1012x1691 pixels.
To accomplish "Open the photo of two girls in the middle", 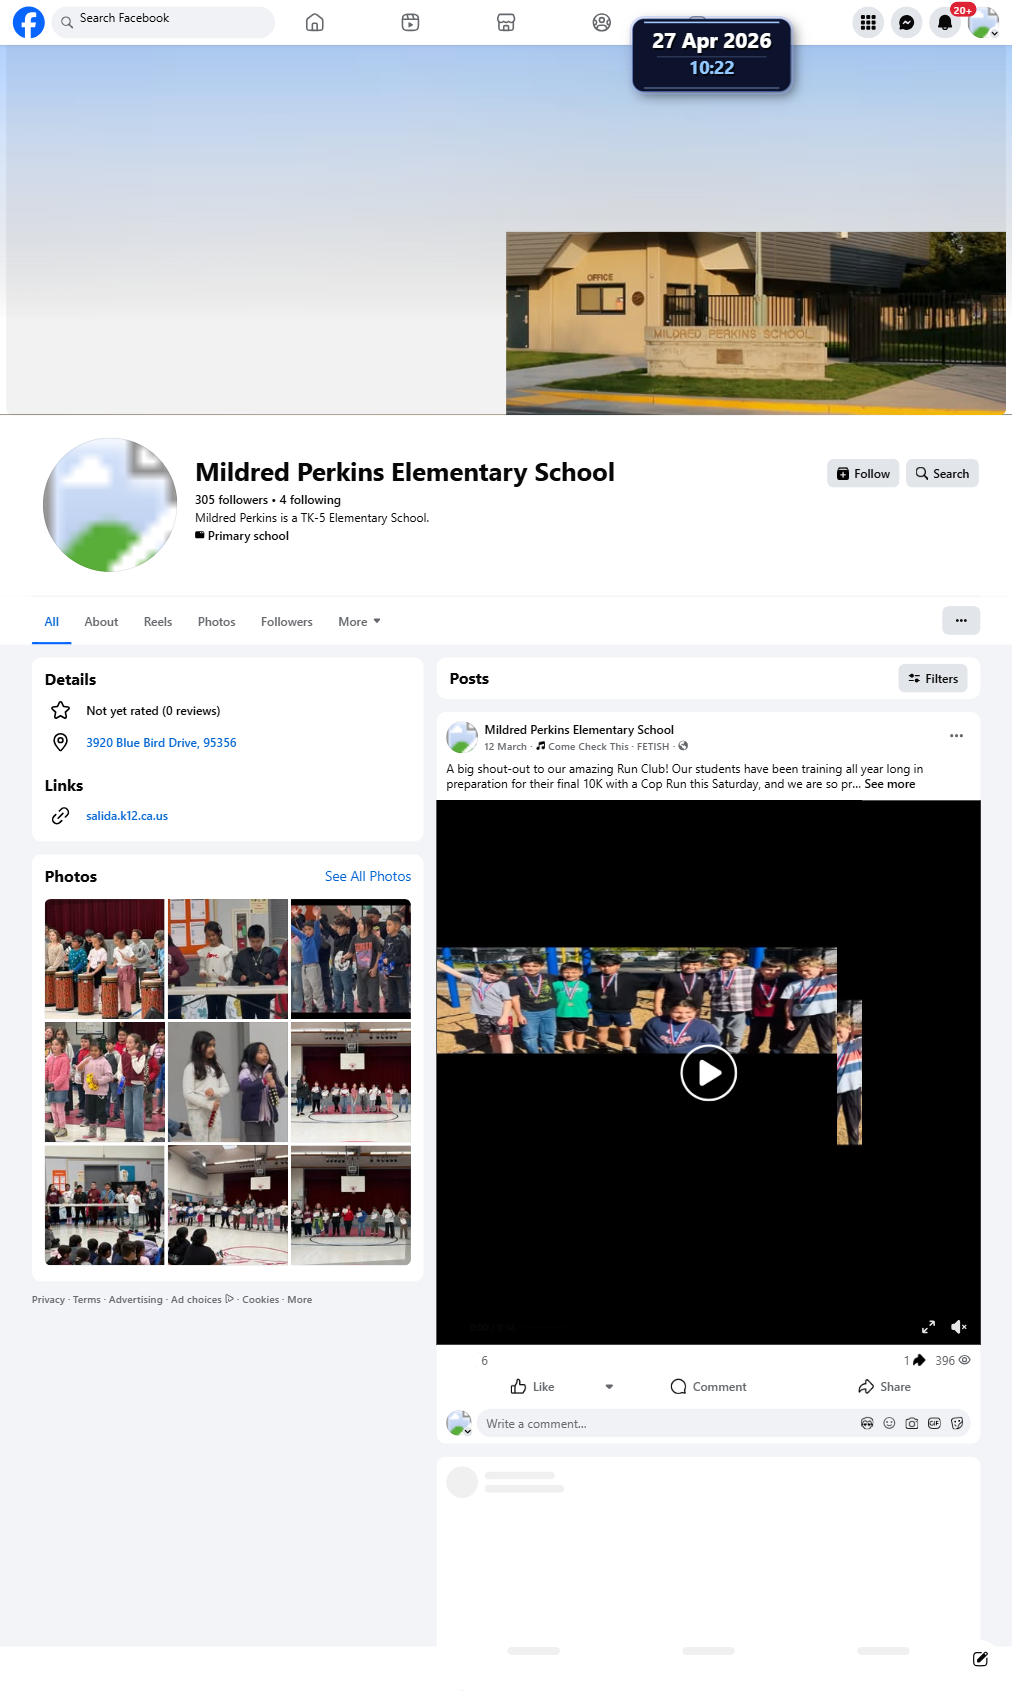I will coord(228,1082).
